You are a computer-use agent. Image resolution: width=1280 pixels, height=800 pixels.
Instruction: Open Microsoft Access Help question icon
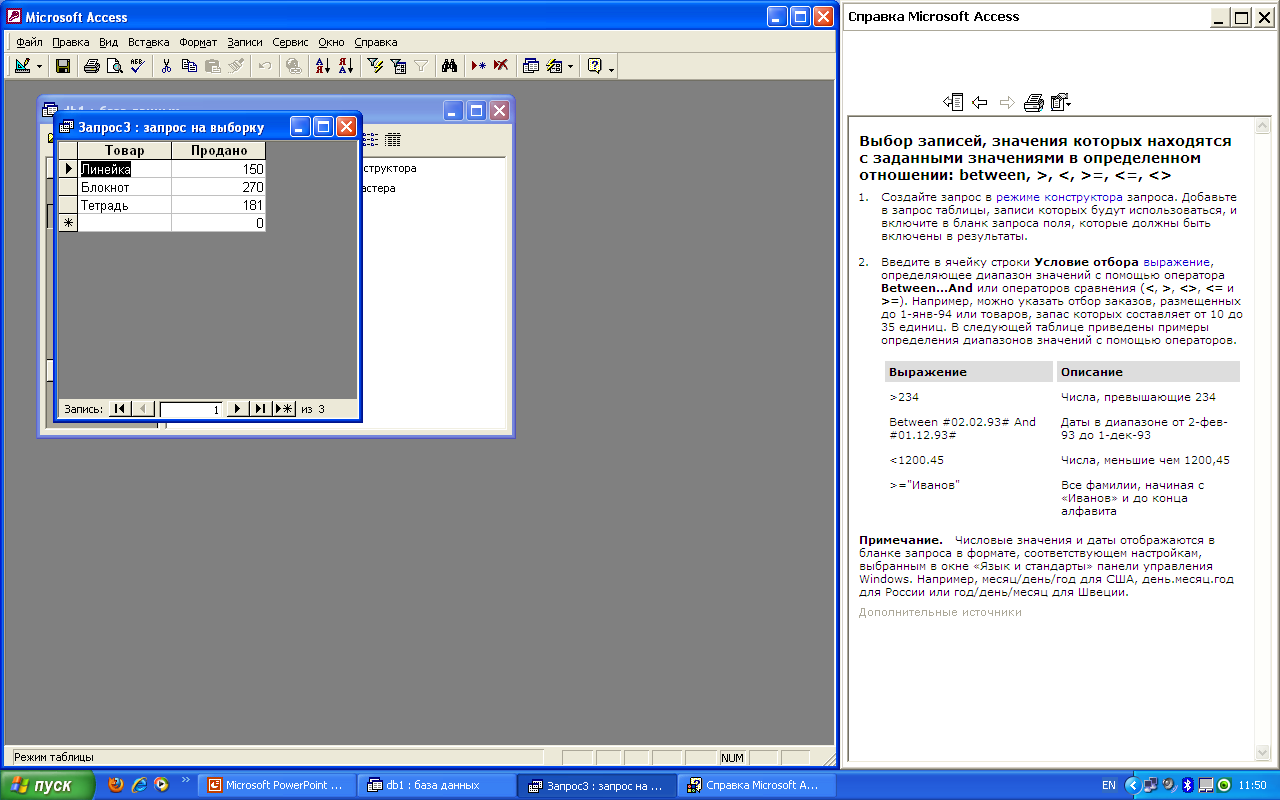(x=595, y=66)
